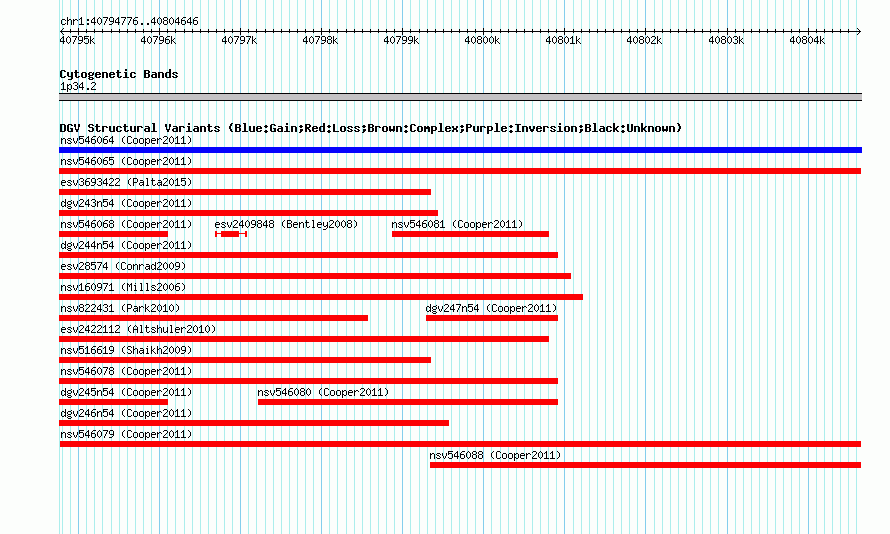Select the red bar under dgv243n54

coord(248,213)
